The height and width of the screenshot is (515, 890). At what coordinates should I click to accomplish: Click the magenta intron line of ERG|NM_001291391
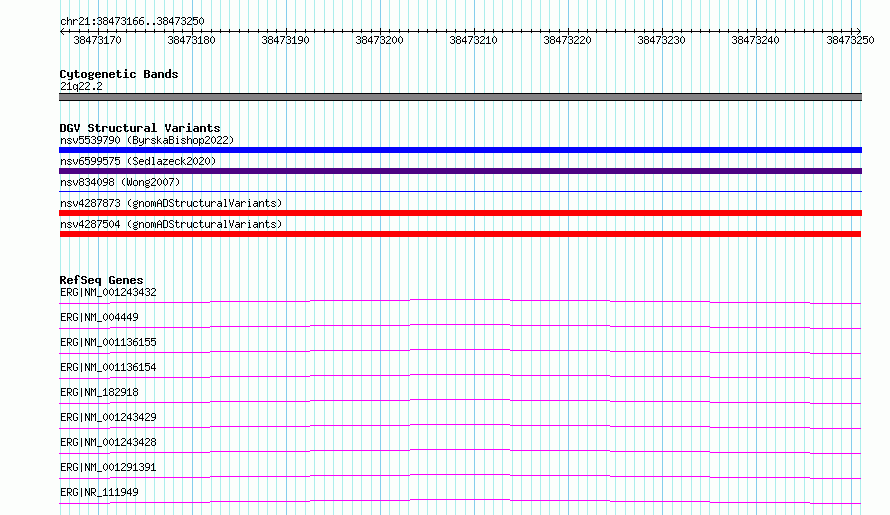(x=460, y=475)
